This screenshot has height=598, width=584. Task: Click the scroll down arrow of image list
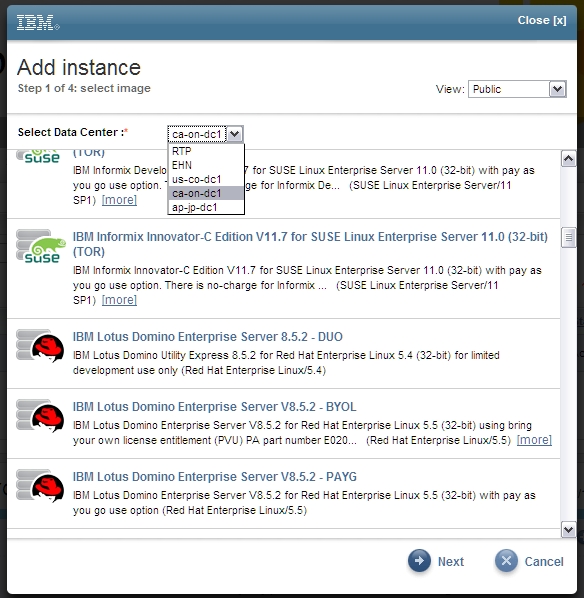coord(568,530)
